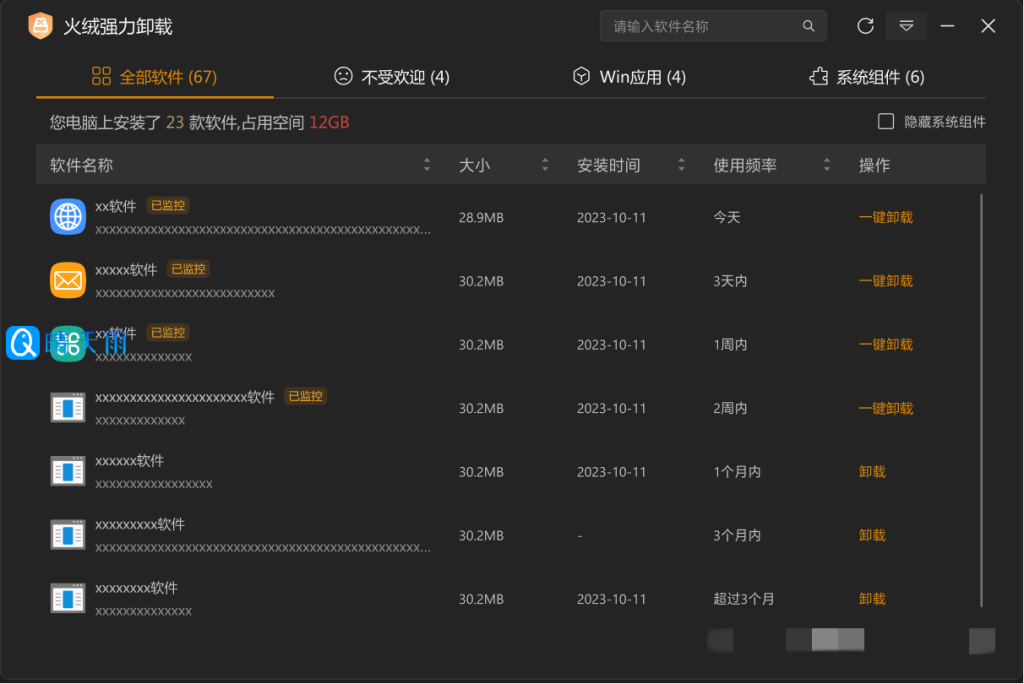Sort by 软件名称 column arrows
1024x684 pixels.
[x=427, y=165]
